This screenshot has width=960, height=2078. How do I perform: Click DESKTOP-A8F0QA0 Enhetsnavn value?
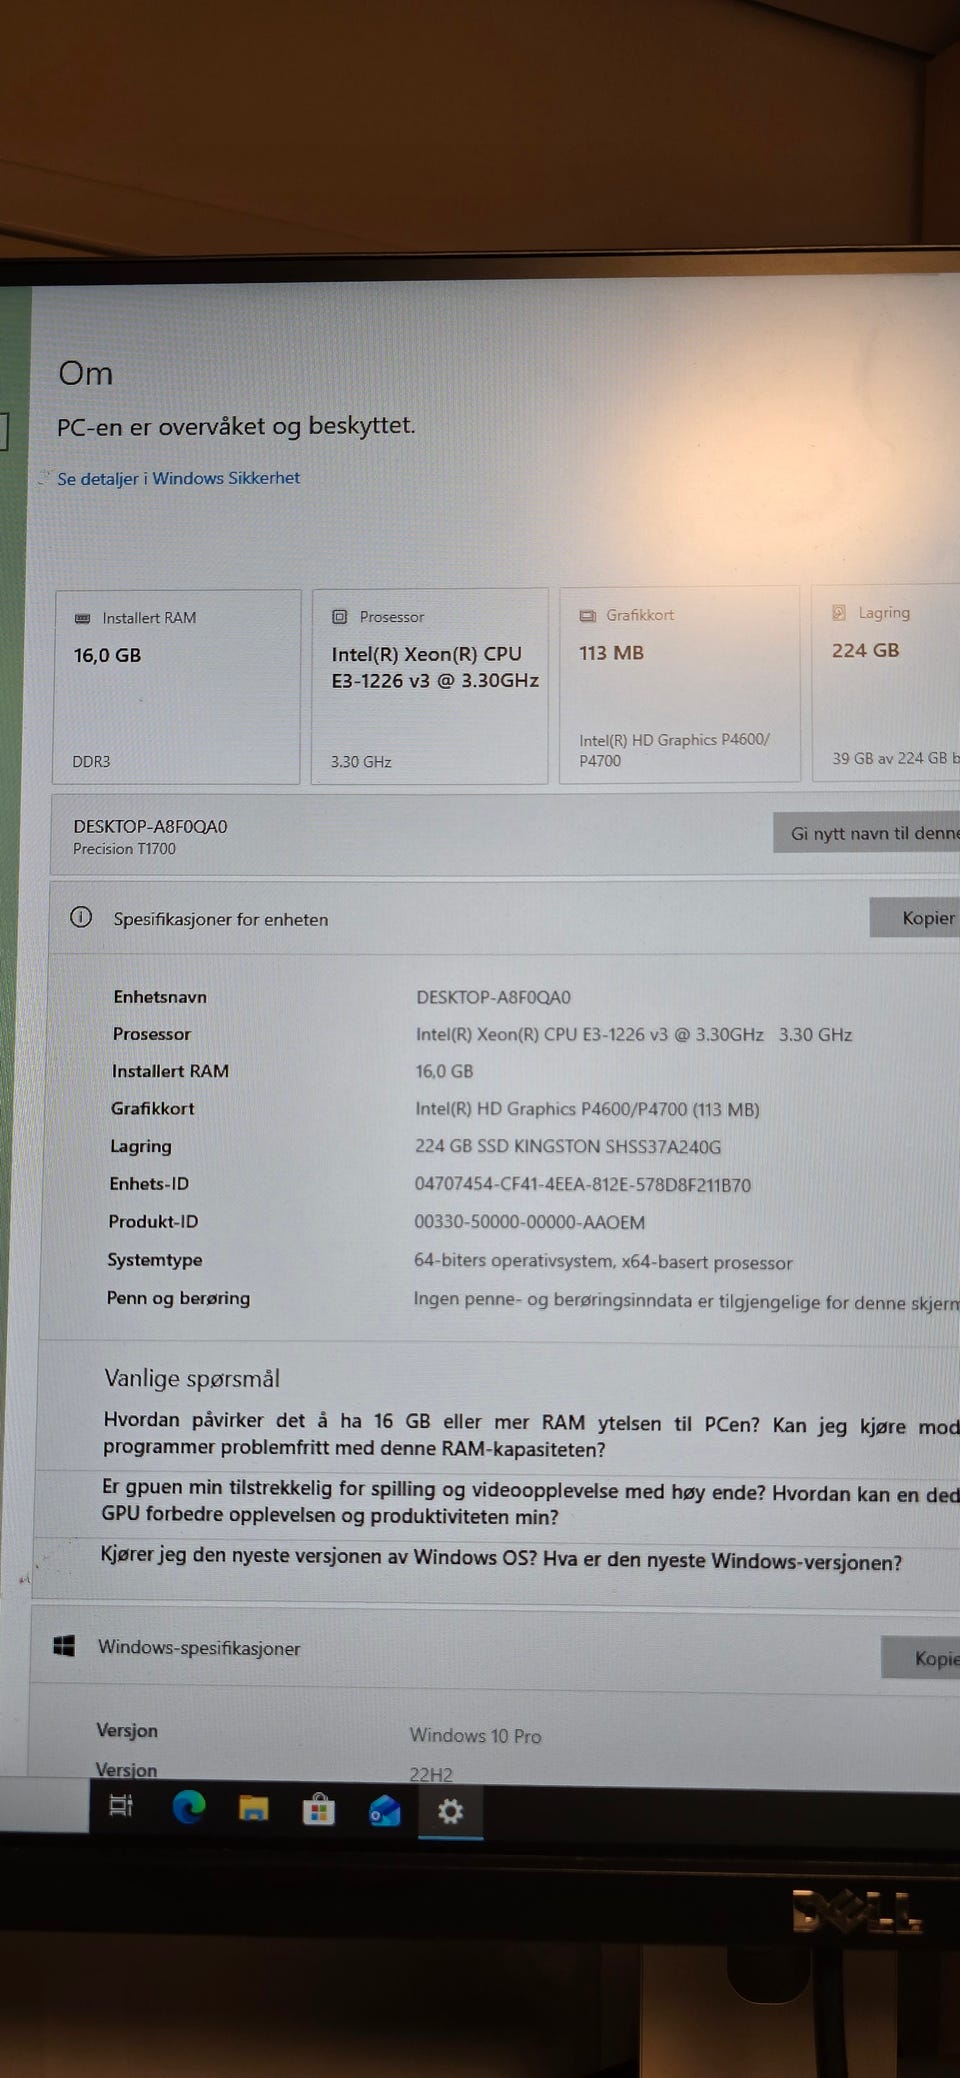pos(493,997)
